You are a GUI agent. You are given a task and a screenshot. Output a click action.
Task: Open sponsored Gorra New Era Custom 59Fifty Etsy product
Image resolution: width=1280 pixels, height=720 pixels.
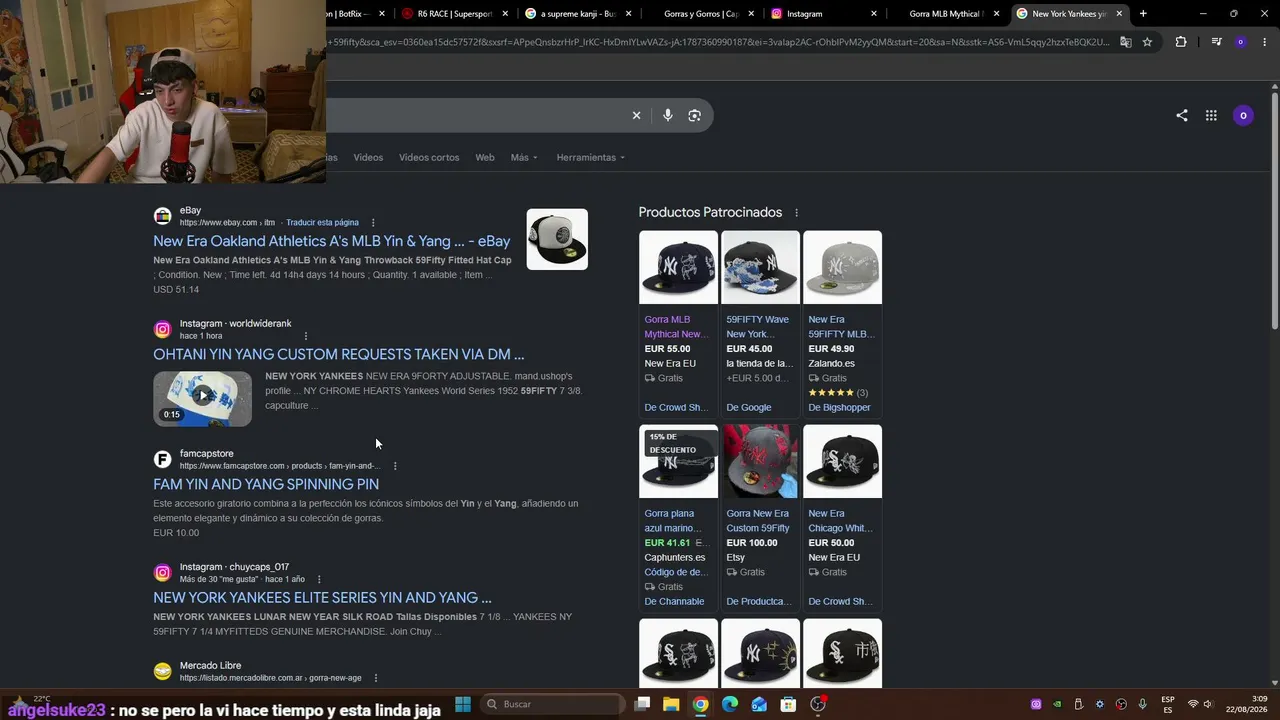click(758, 521)
